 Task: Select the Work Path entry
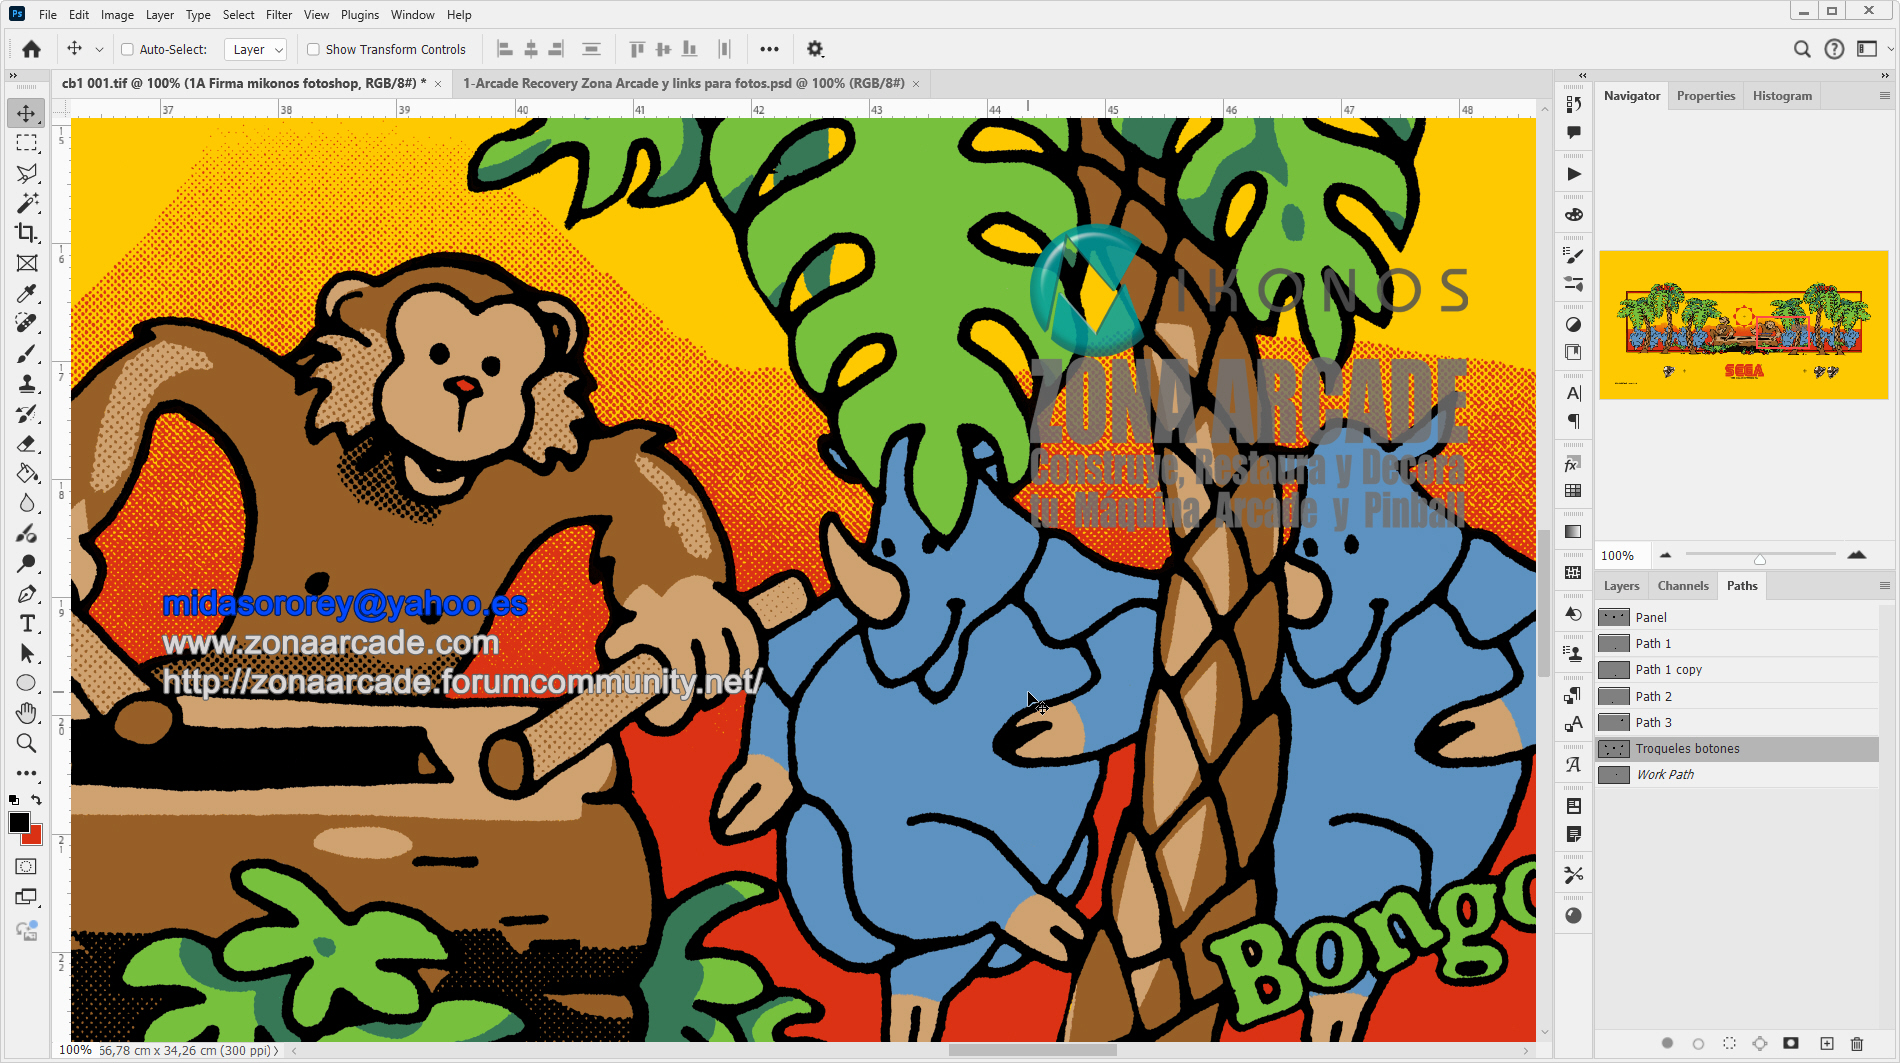tap(1737, 775)
